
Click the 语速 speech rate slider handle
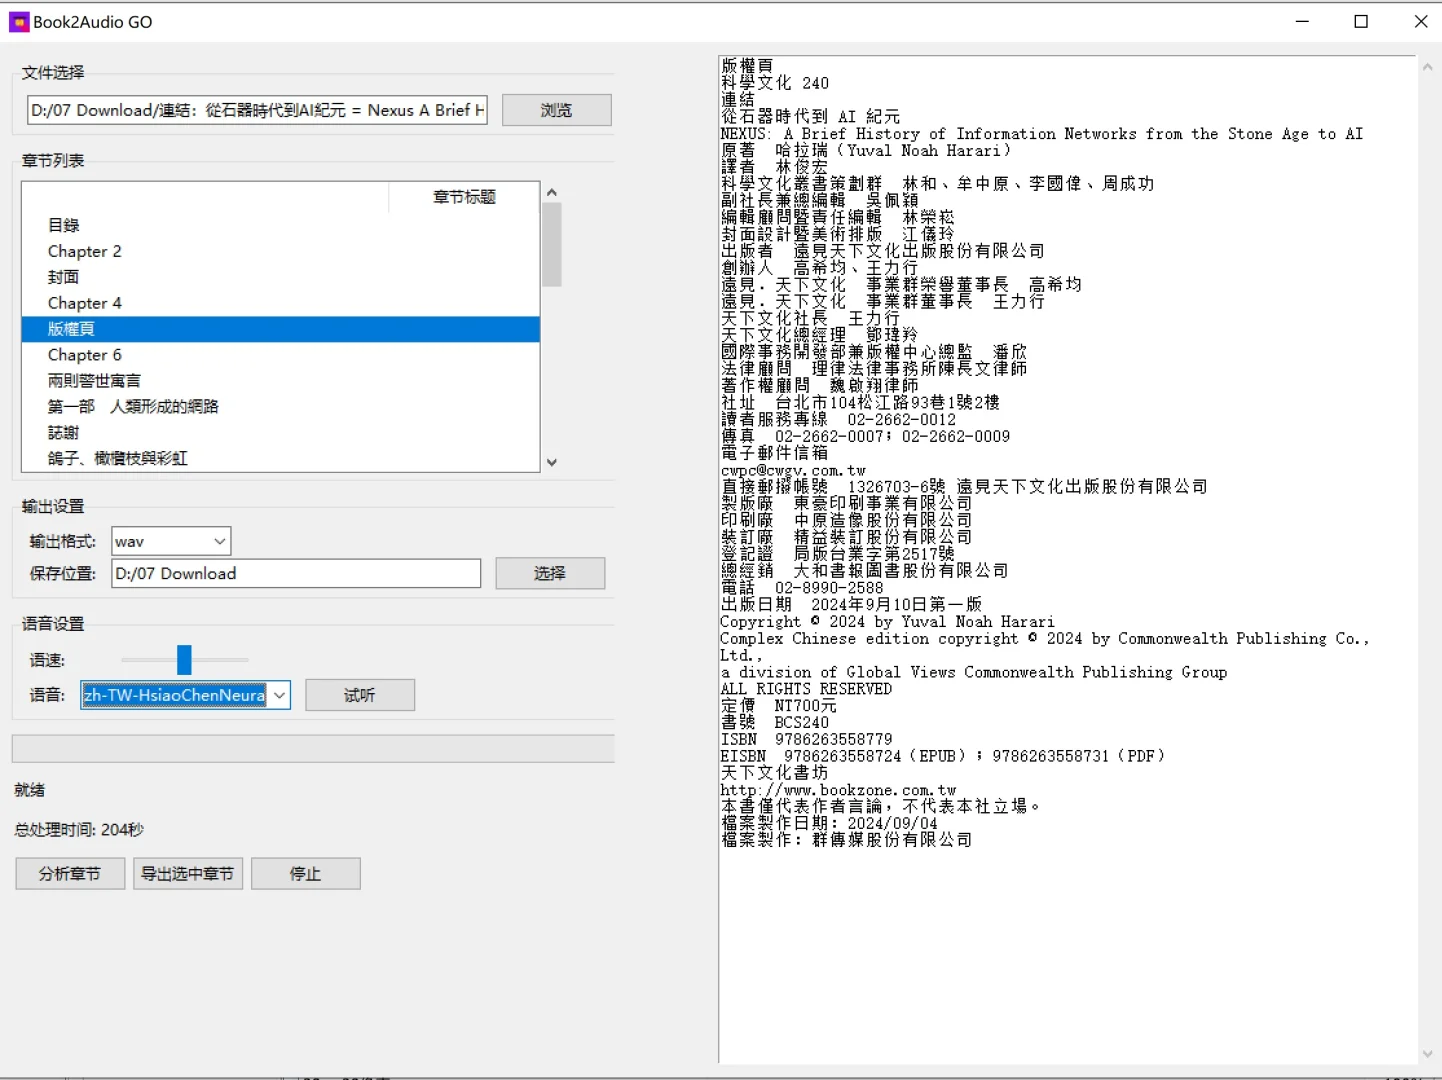point(184,660)
